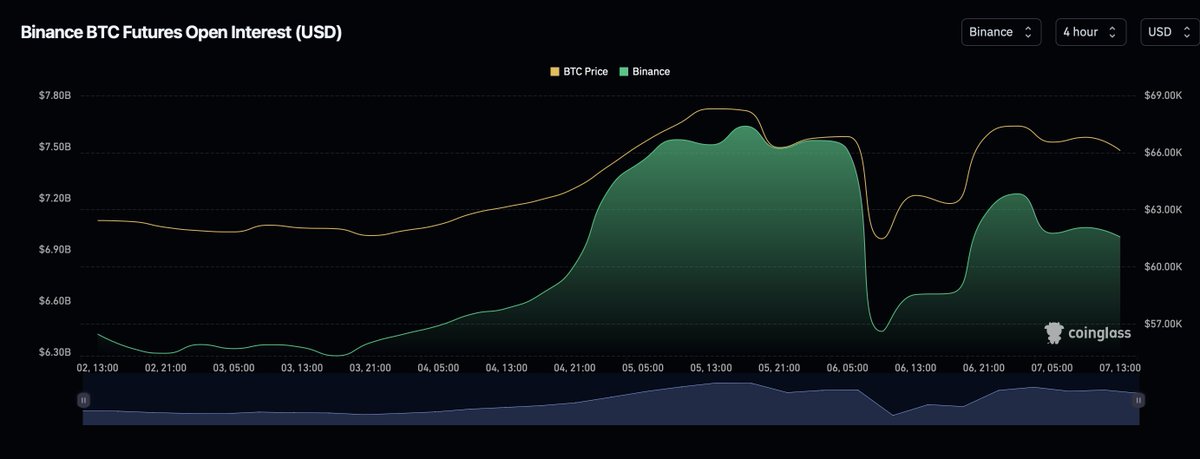Click the $57.00K right axis label
The height and width of the screenshot is (459, 1200).
coord(1164,325)
